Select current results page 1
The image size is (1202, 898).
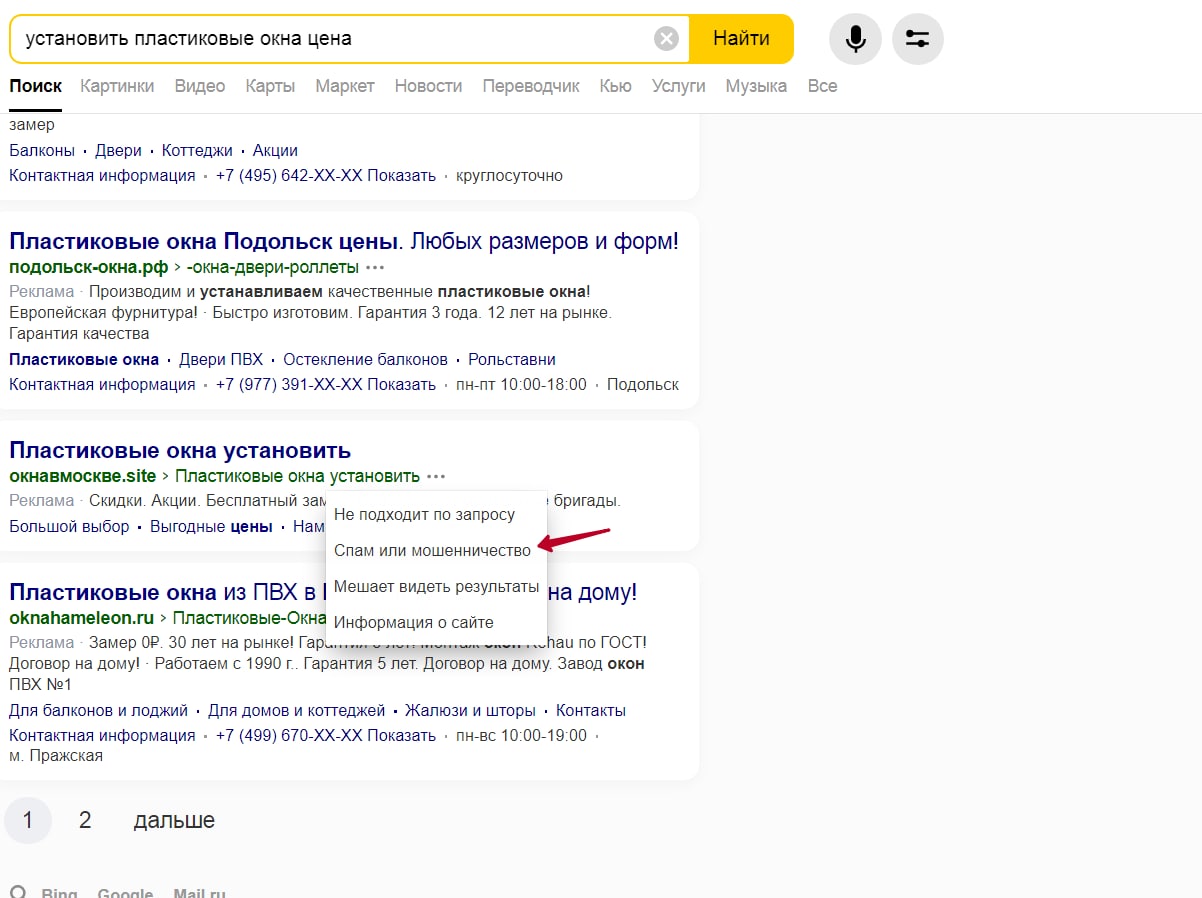pyautogui.click(x=28, y=821)
